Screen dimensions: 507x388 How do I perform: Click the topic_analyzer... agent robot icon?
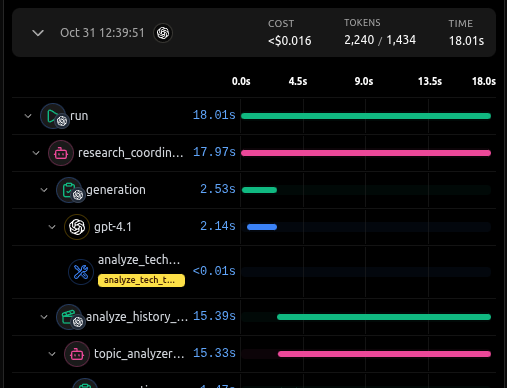pos(77,354)
